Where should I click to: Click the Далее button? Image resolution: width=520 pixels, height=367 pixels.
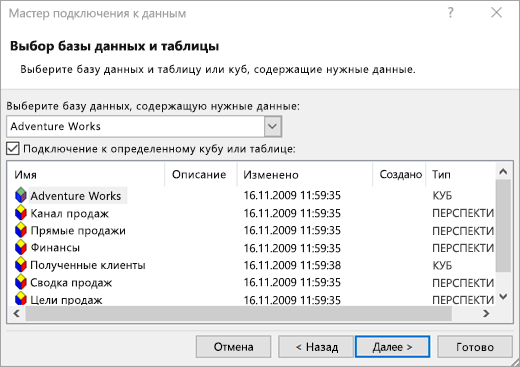click(393, 347)
